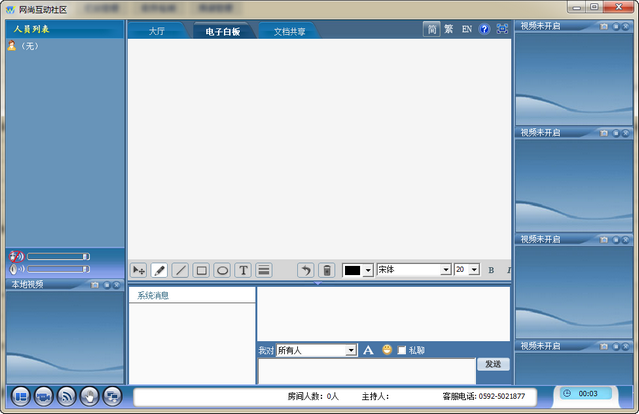Viewport: 639px width, 414px height.
Task: Clear whiteboard with trash icon
Action: tap(326, 270)
